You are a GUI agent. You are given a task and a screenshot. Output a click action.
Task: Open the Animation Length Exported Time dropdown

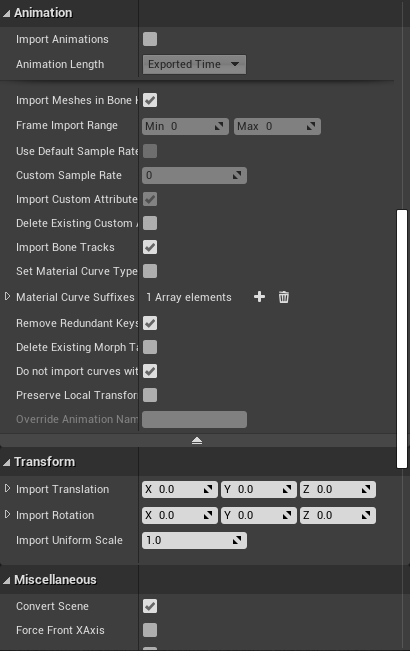click(194, 64)
